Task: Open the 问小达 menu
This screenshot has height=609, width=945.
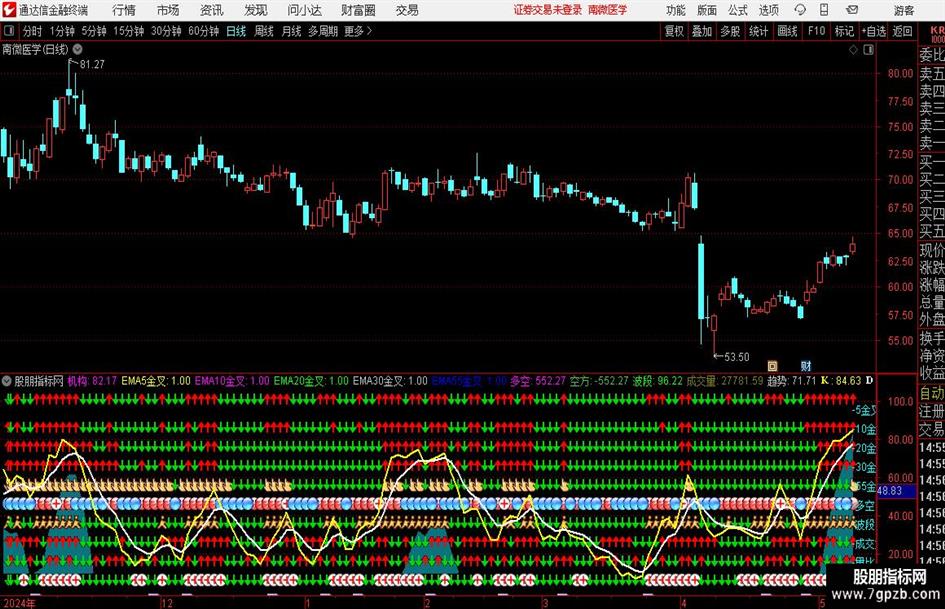Action: [304, 10]
